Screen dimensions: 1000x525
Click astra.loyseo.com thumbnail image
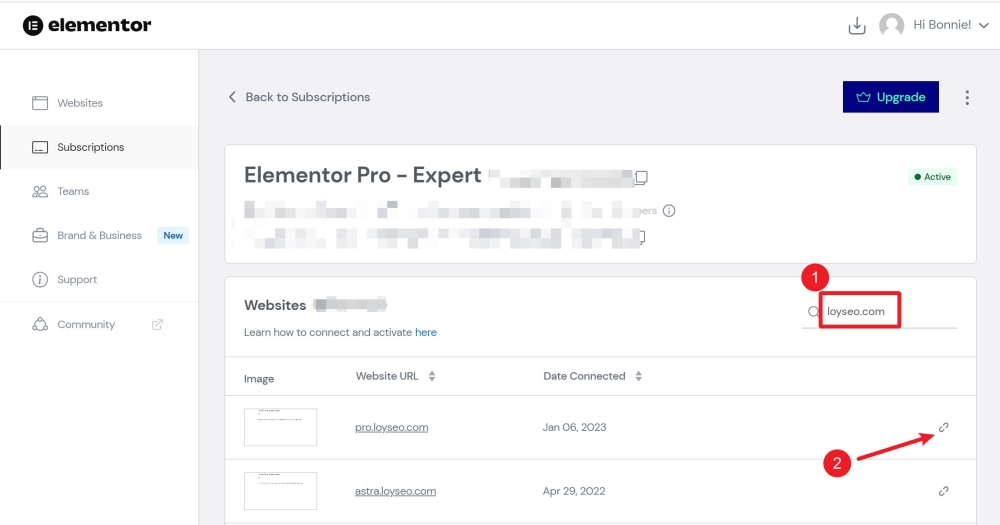point(281,491)
